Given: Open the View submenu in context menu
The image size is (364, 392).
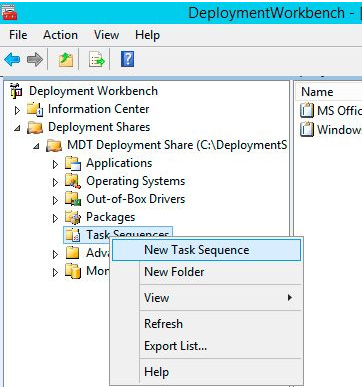Looking at the screenshot, I should [206, 298].
